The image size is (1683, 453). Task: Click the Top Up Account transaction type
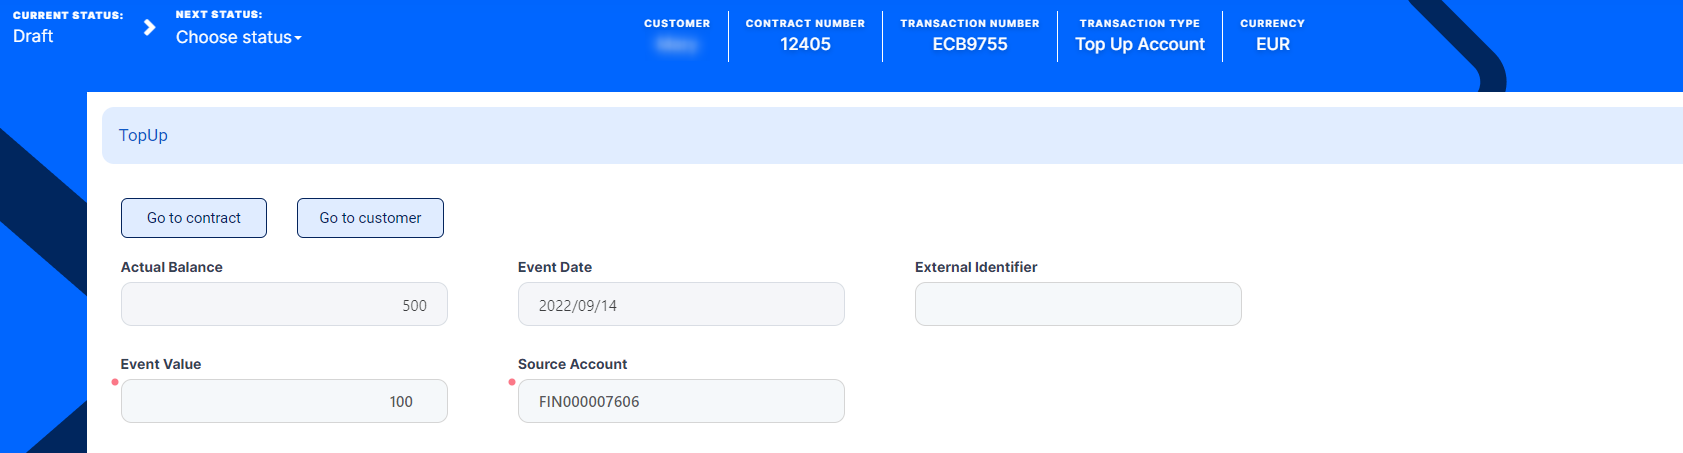(x=1140, y=44)
